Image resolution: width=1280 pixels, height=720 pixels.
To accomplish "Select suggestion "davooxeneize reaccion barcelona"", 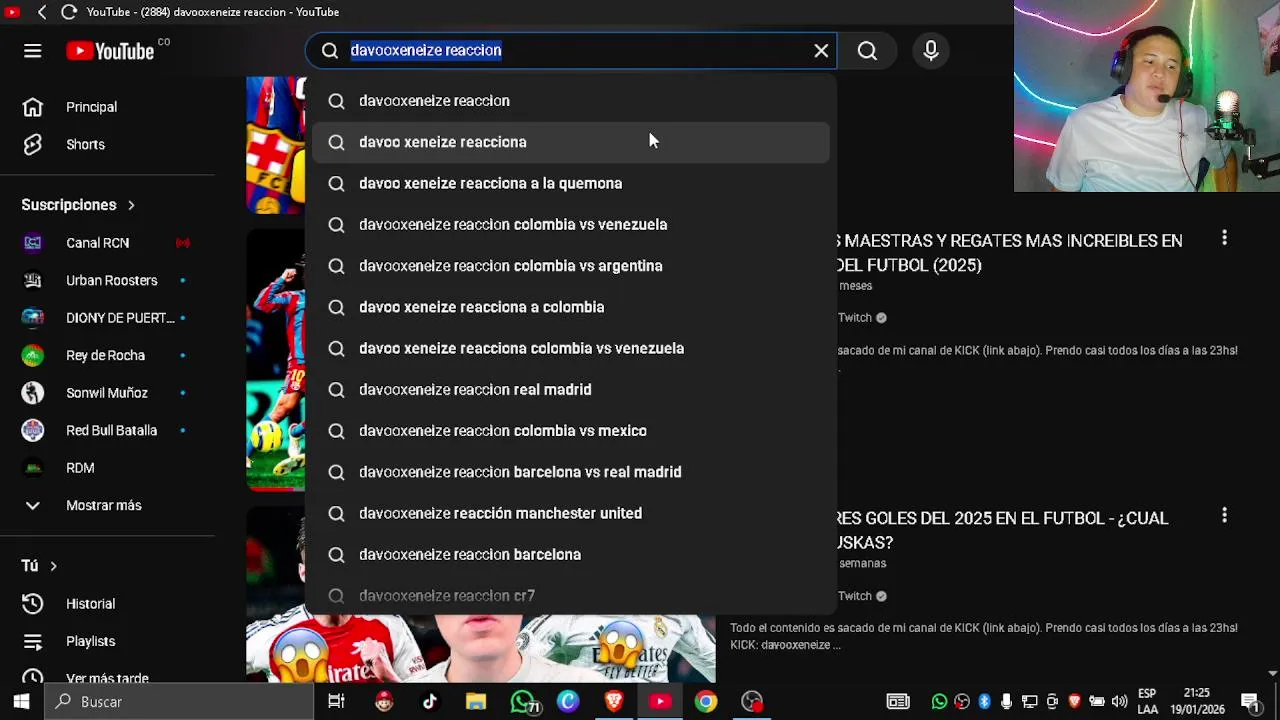I will [571, 555].
